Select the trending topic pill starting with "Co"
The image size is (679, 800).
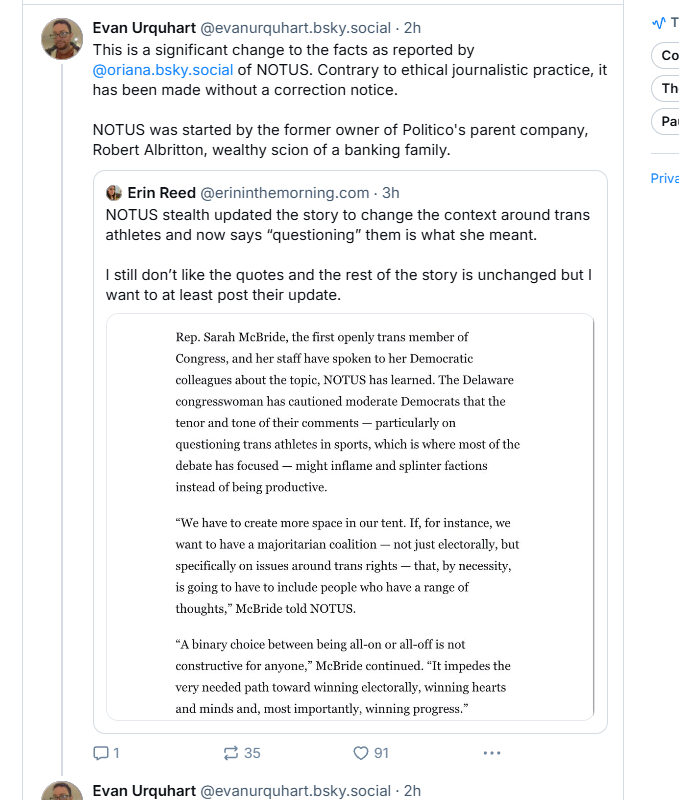click(x=667, y=55)
